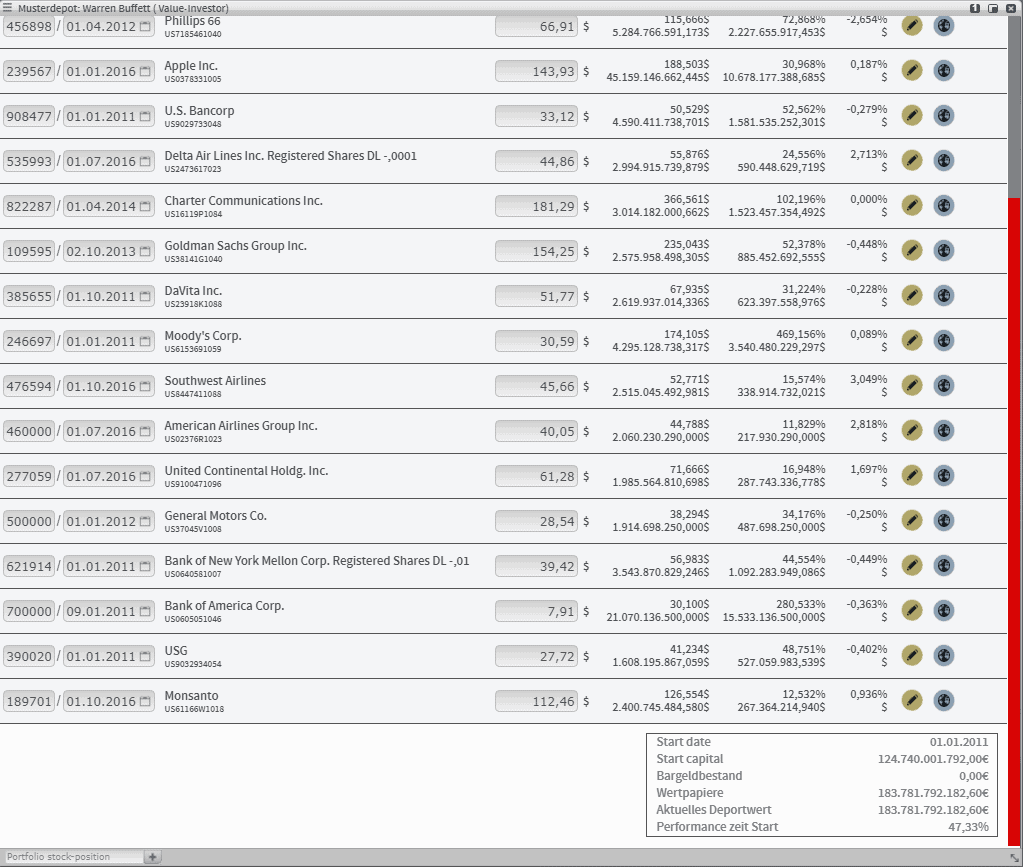Click the vertical scrollbar thumb

(x=1015, y=100)
